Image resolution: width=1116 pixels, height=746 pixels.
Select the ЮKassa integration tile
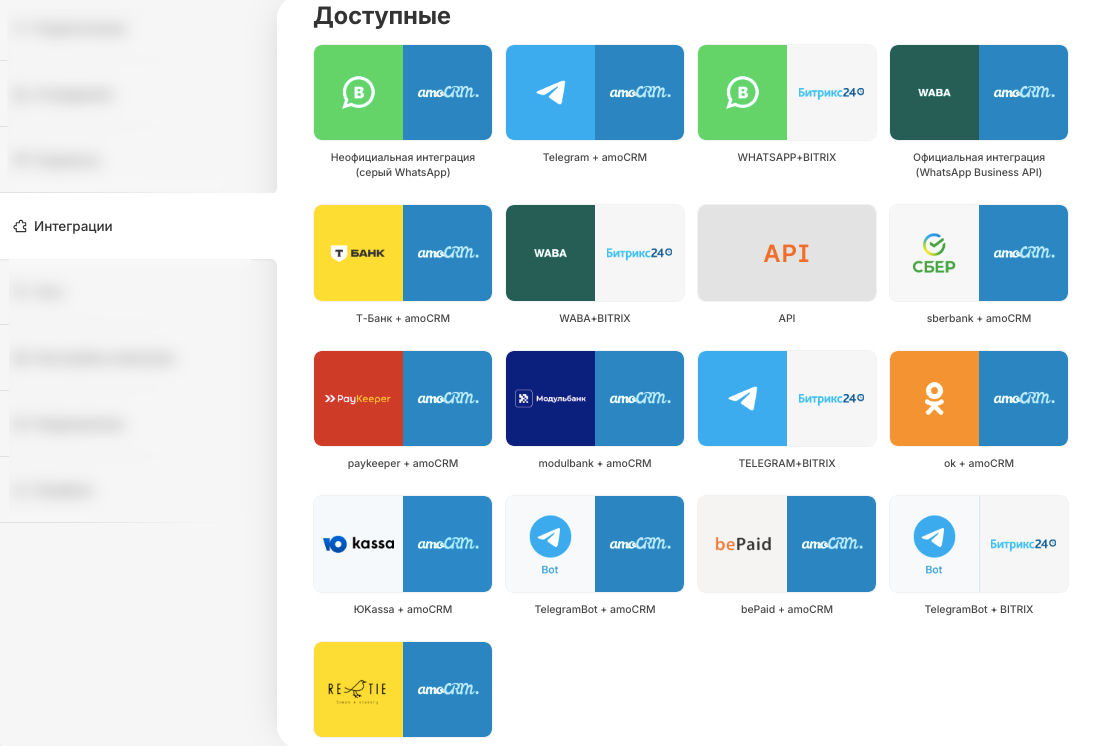coord(403,544)
